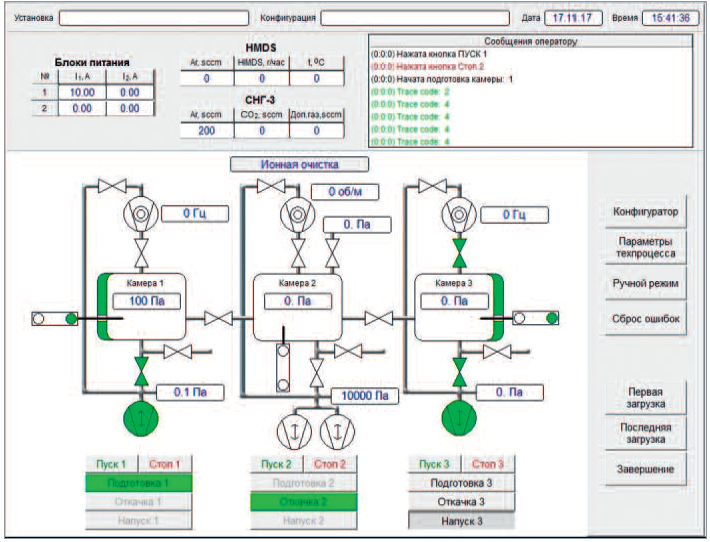Image resolution: width=710 pixels, height=542 pixels.
Task: Click the green valve above Камера 3
Action: click(460, 254)
